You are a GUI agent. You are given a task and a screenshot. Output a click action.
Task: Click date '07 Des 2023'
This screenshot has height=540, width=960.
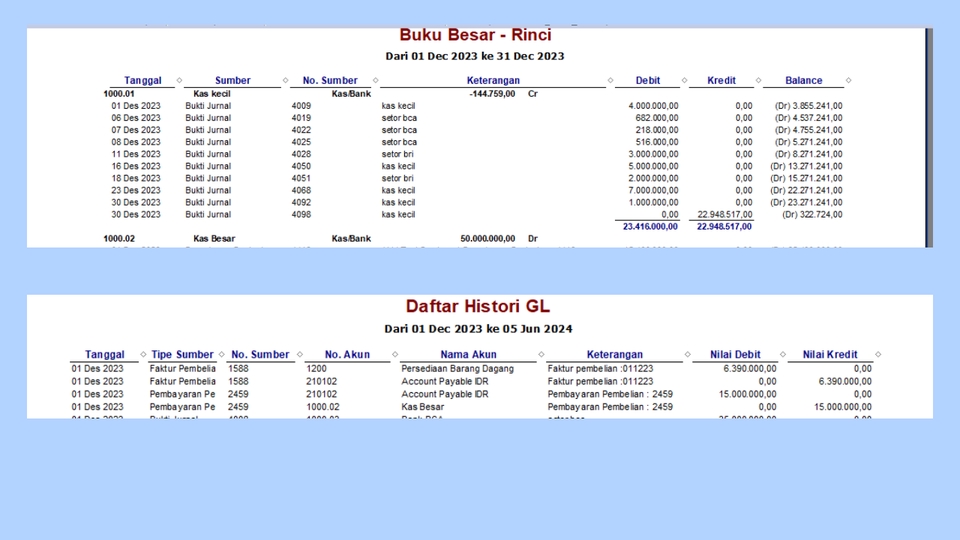point(136,130)
